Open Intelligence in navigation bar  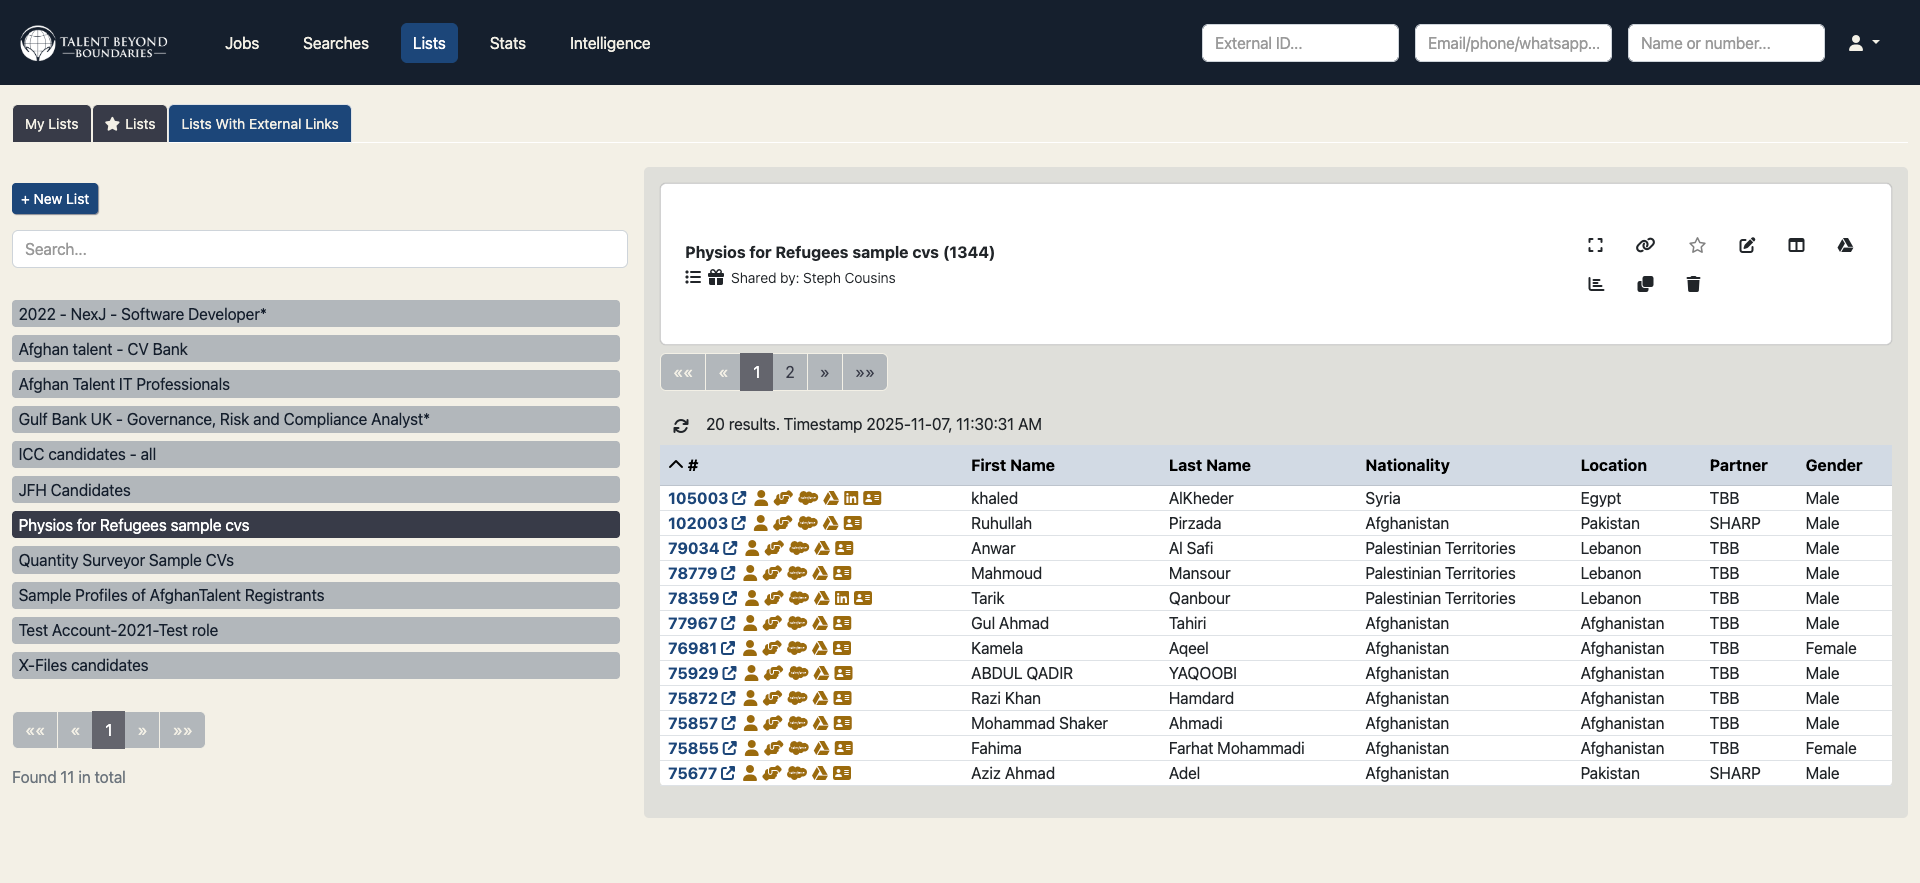pyautogui.click(x=610, y=43)
